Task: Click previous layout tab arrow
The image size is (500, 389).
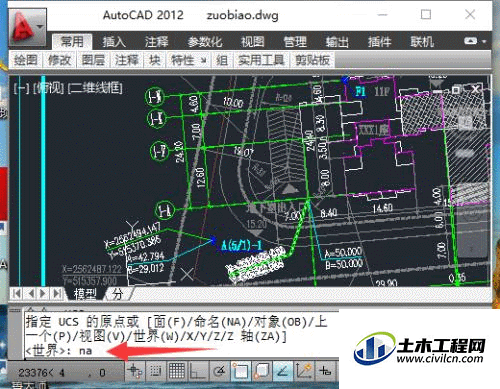Action: click(x=31, y=294)
